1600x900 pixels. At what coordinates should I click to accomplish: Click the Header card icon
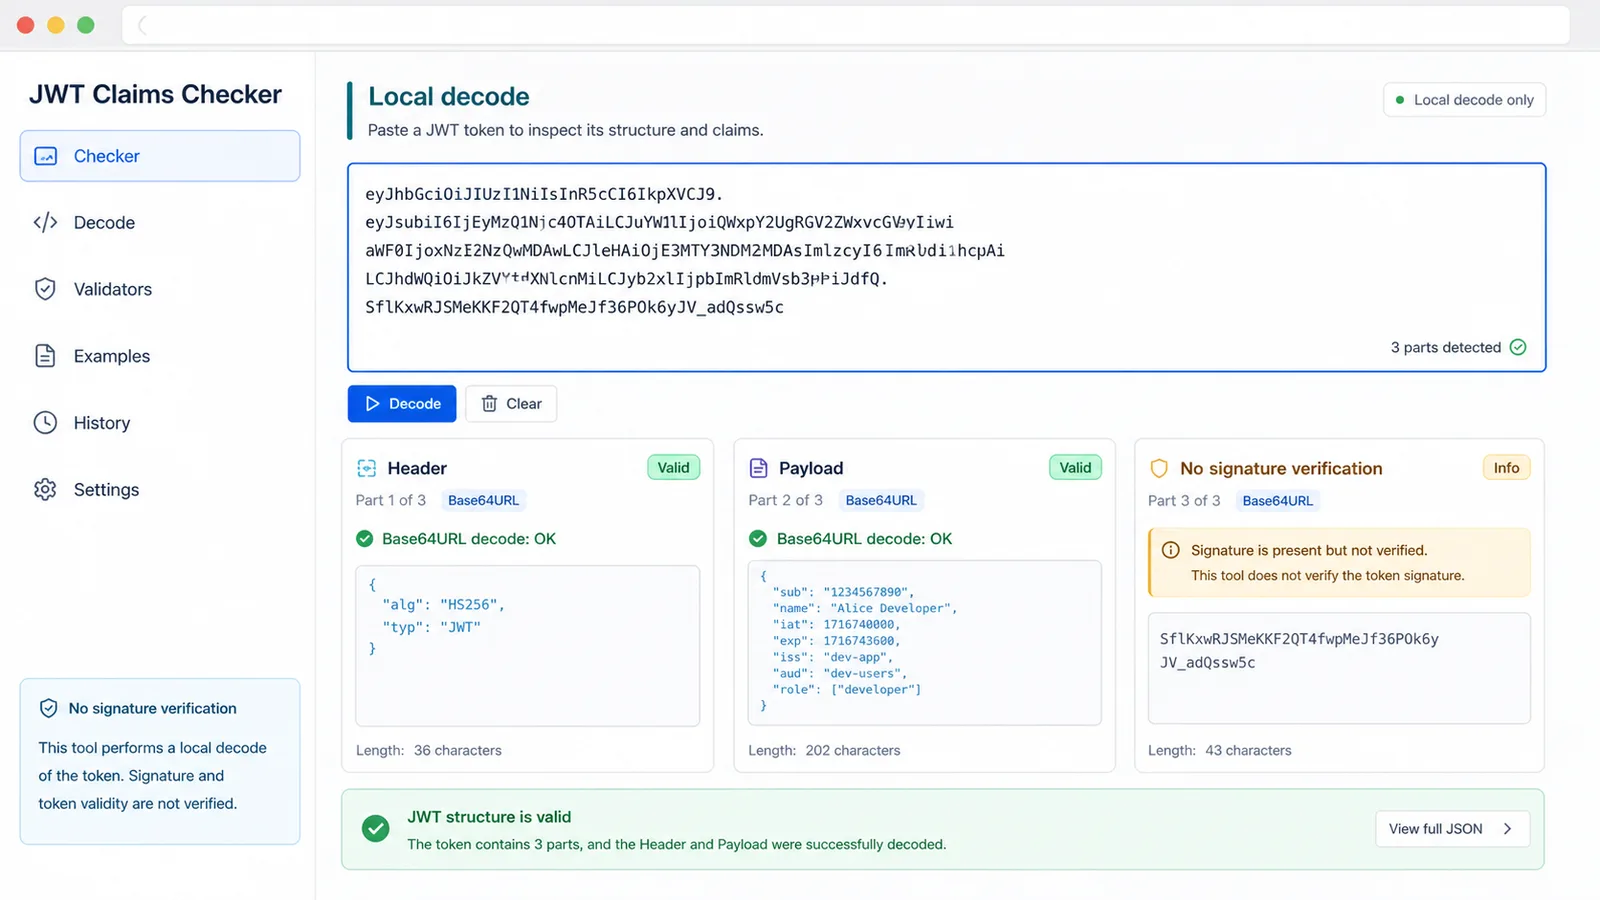pos(367,468)
